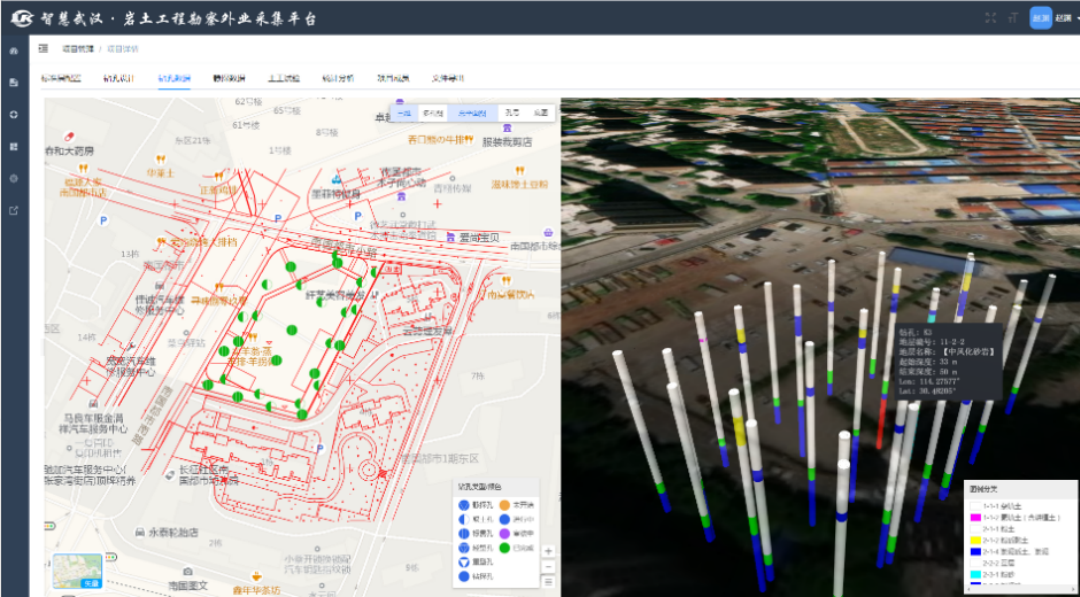This screenshot has height=597, width=1080.
Task: Click the satellite map thumbnail at bottom left
Action: pos(78,571)
